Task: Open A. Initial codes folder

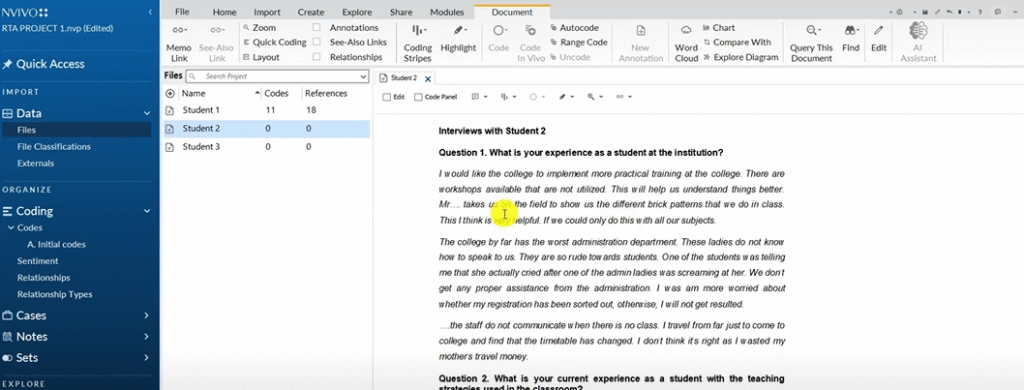Action: tap(56, 244)
